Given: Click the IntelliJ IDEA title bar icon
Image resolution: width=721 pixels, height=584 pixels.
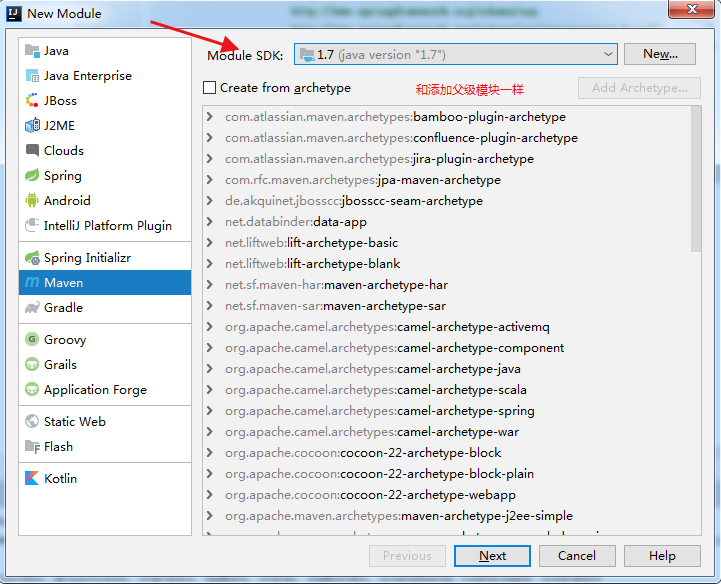Looking at the screenshot, I should click(14, 13).
